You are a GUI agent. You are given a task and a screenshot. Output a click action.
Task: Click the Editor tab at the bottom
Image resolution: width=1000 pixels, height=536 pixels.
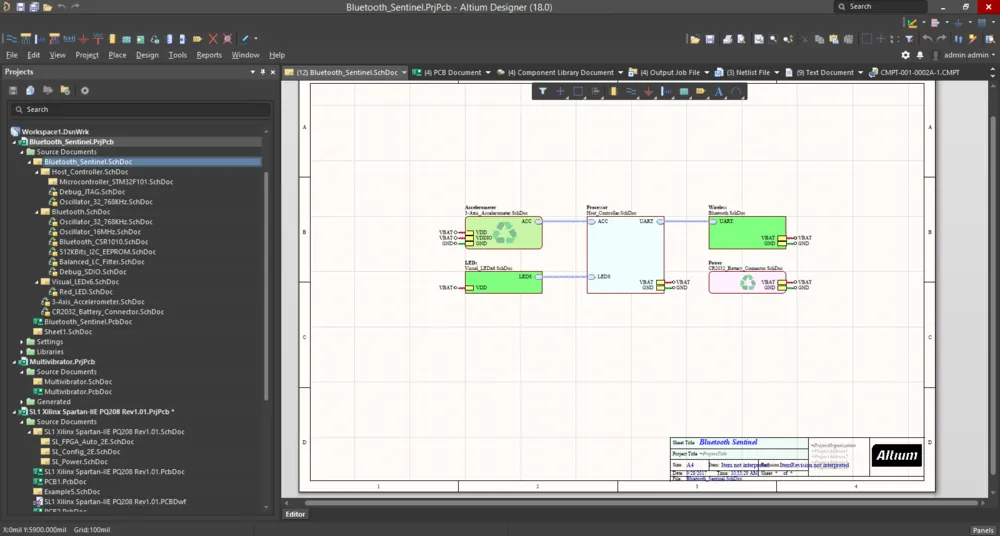coord(295,514)
